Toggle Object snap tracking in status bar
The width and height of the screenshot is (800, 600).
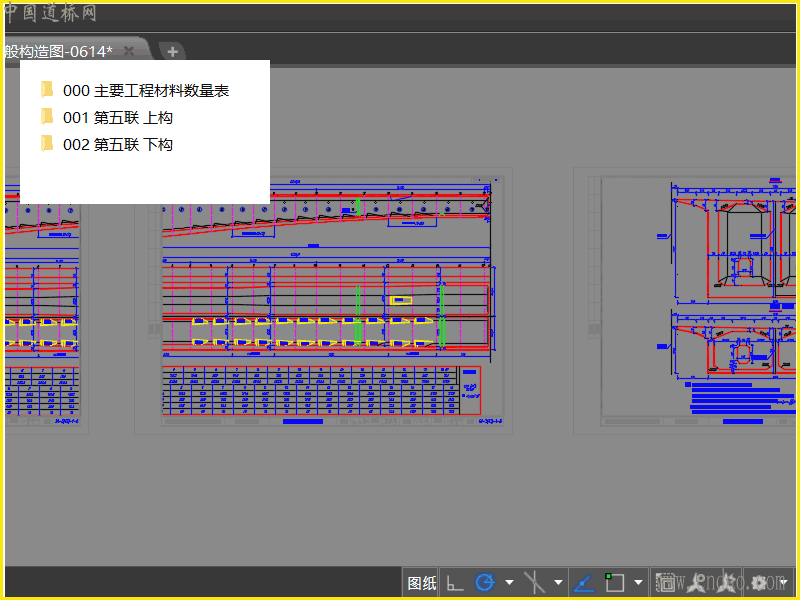[x=584, y=583]
